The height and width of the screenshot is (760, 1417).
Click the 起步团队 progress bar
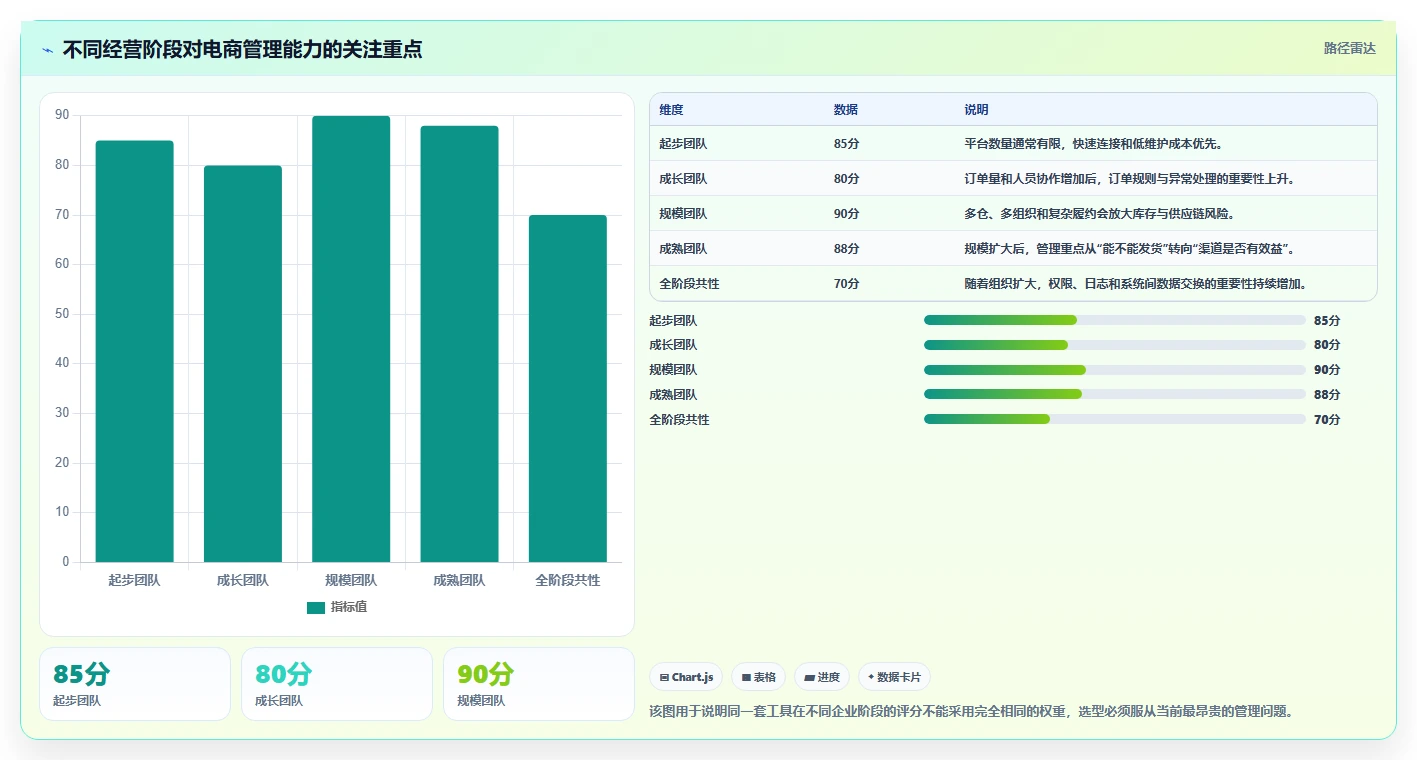click(x=1115, y=320)
